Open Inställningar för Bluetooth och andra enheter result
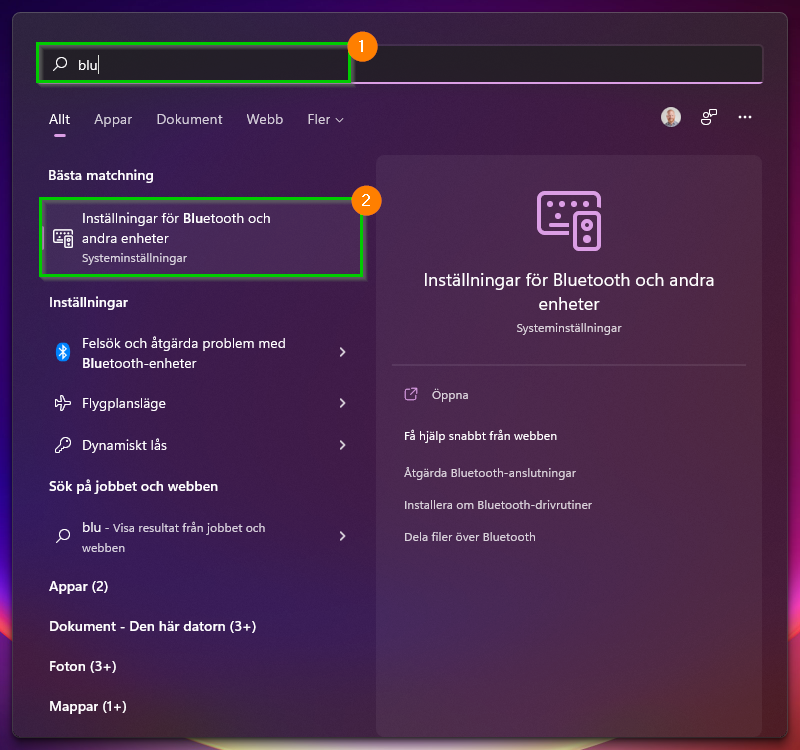The width and height of the screenshot is (800, 750). (x=201, y=238)
